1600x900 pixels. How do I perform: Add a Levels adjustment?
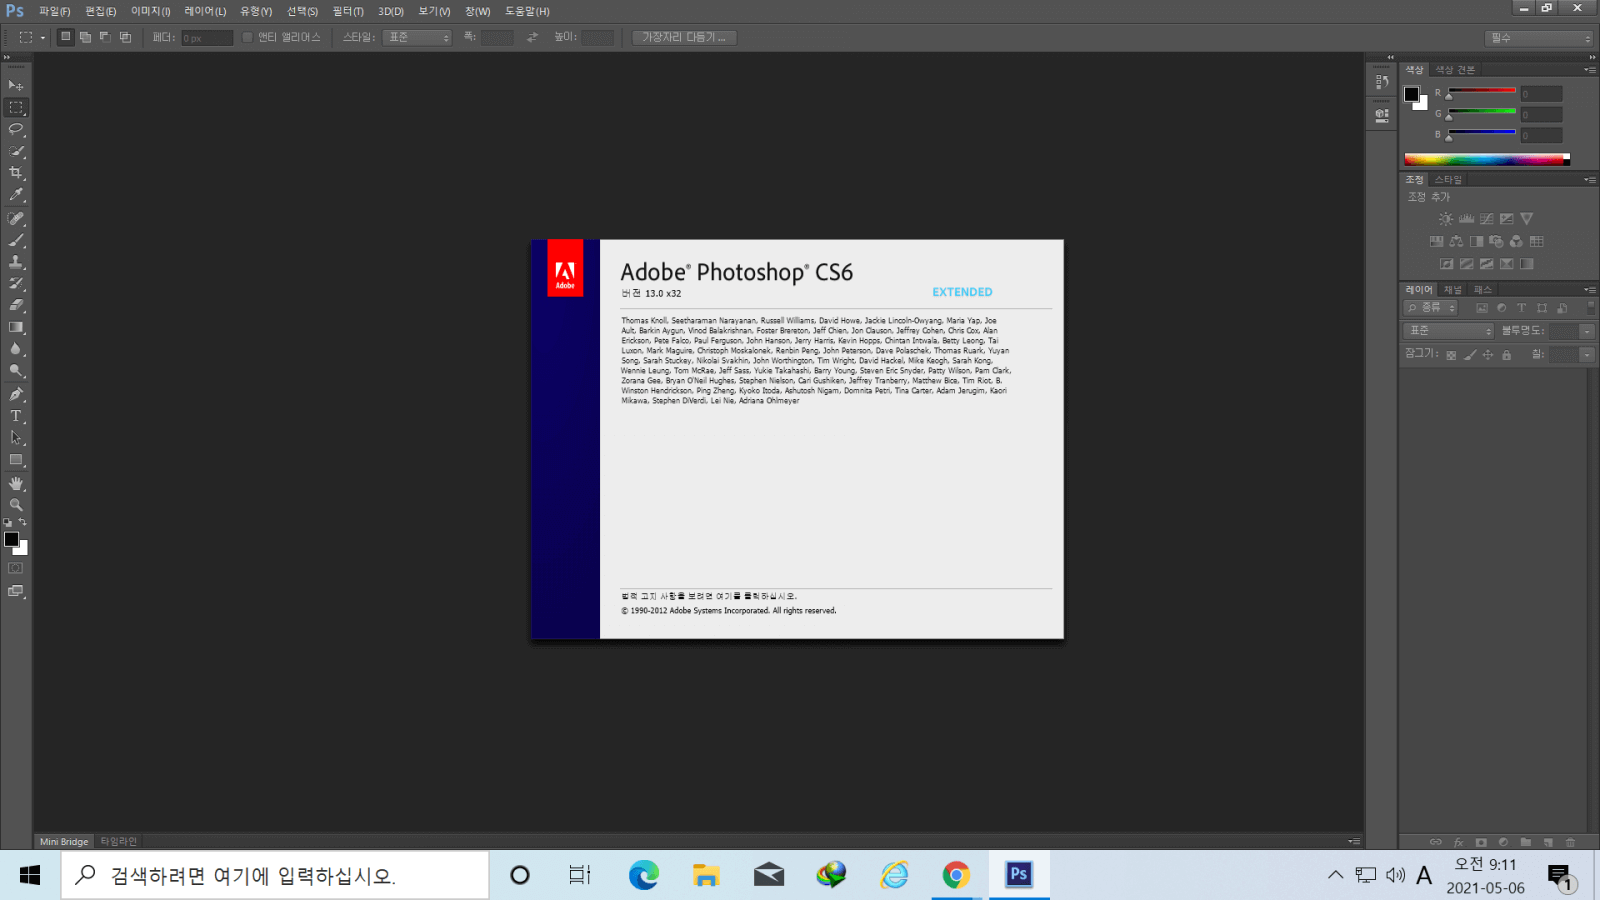click(x=1466, y=219)
